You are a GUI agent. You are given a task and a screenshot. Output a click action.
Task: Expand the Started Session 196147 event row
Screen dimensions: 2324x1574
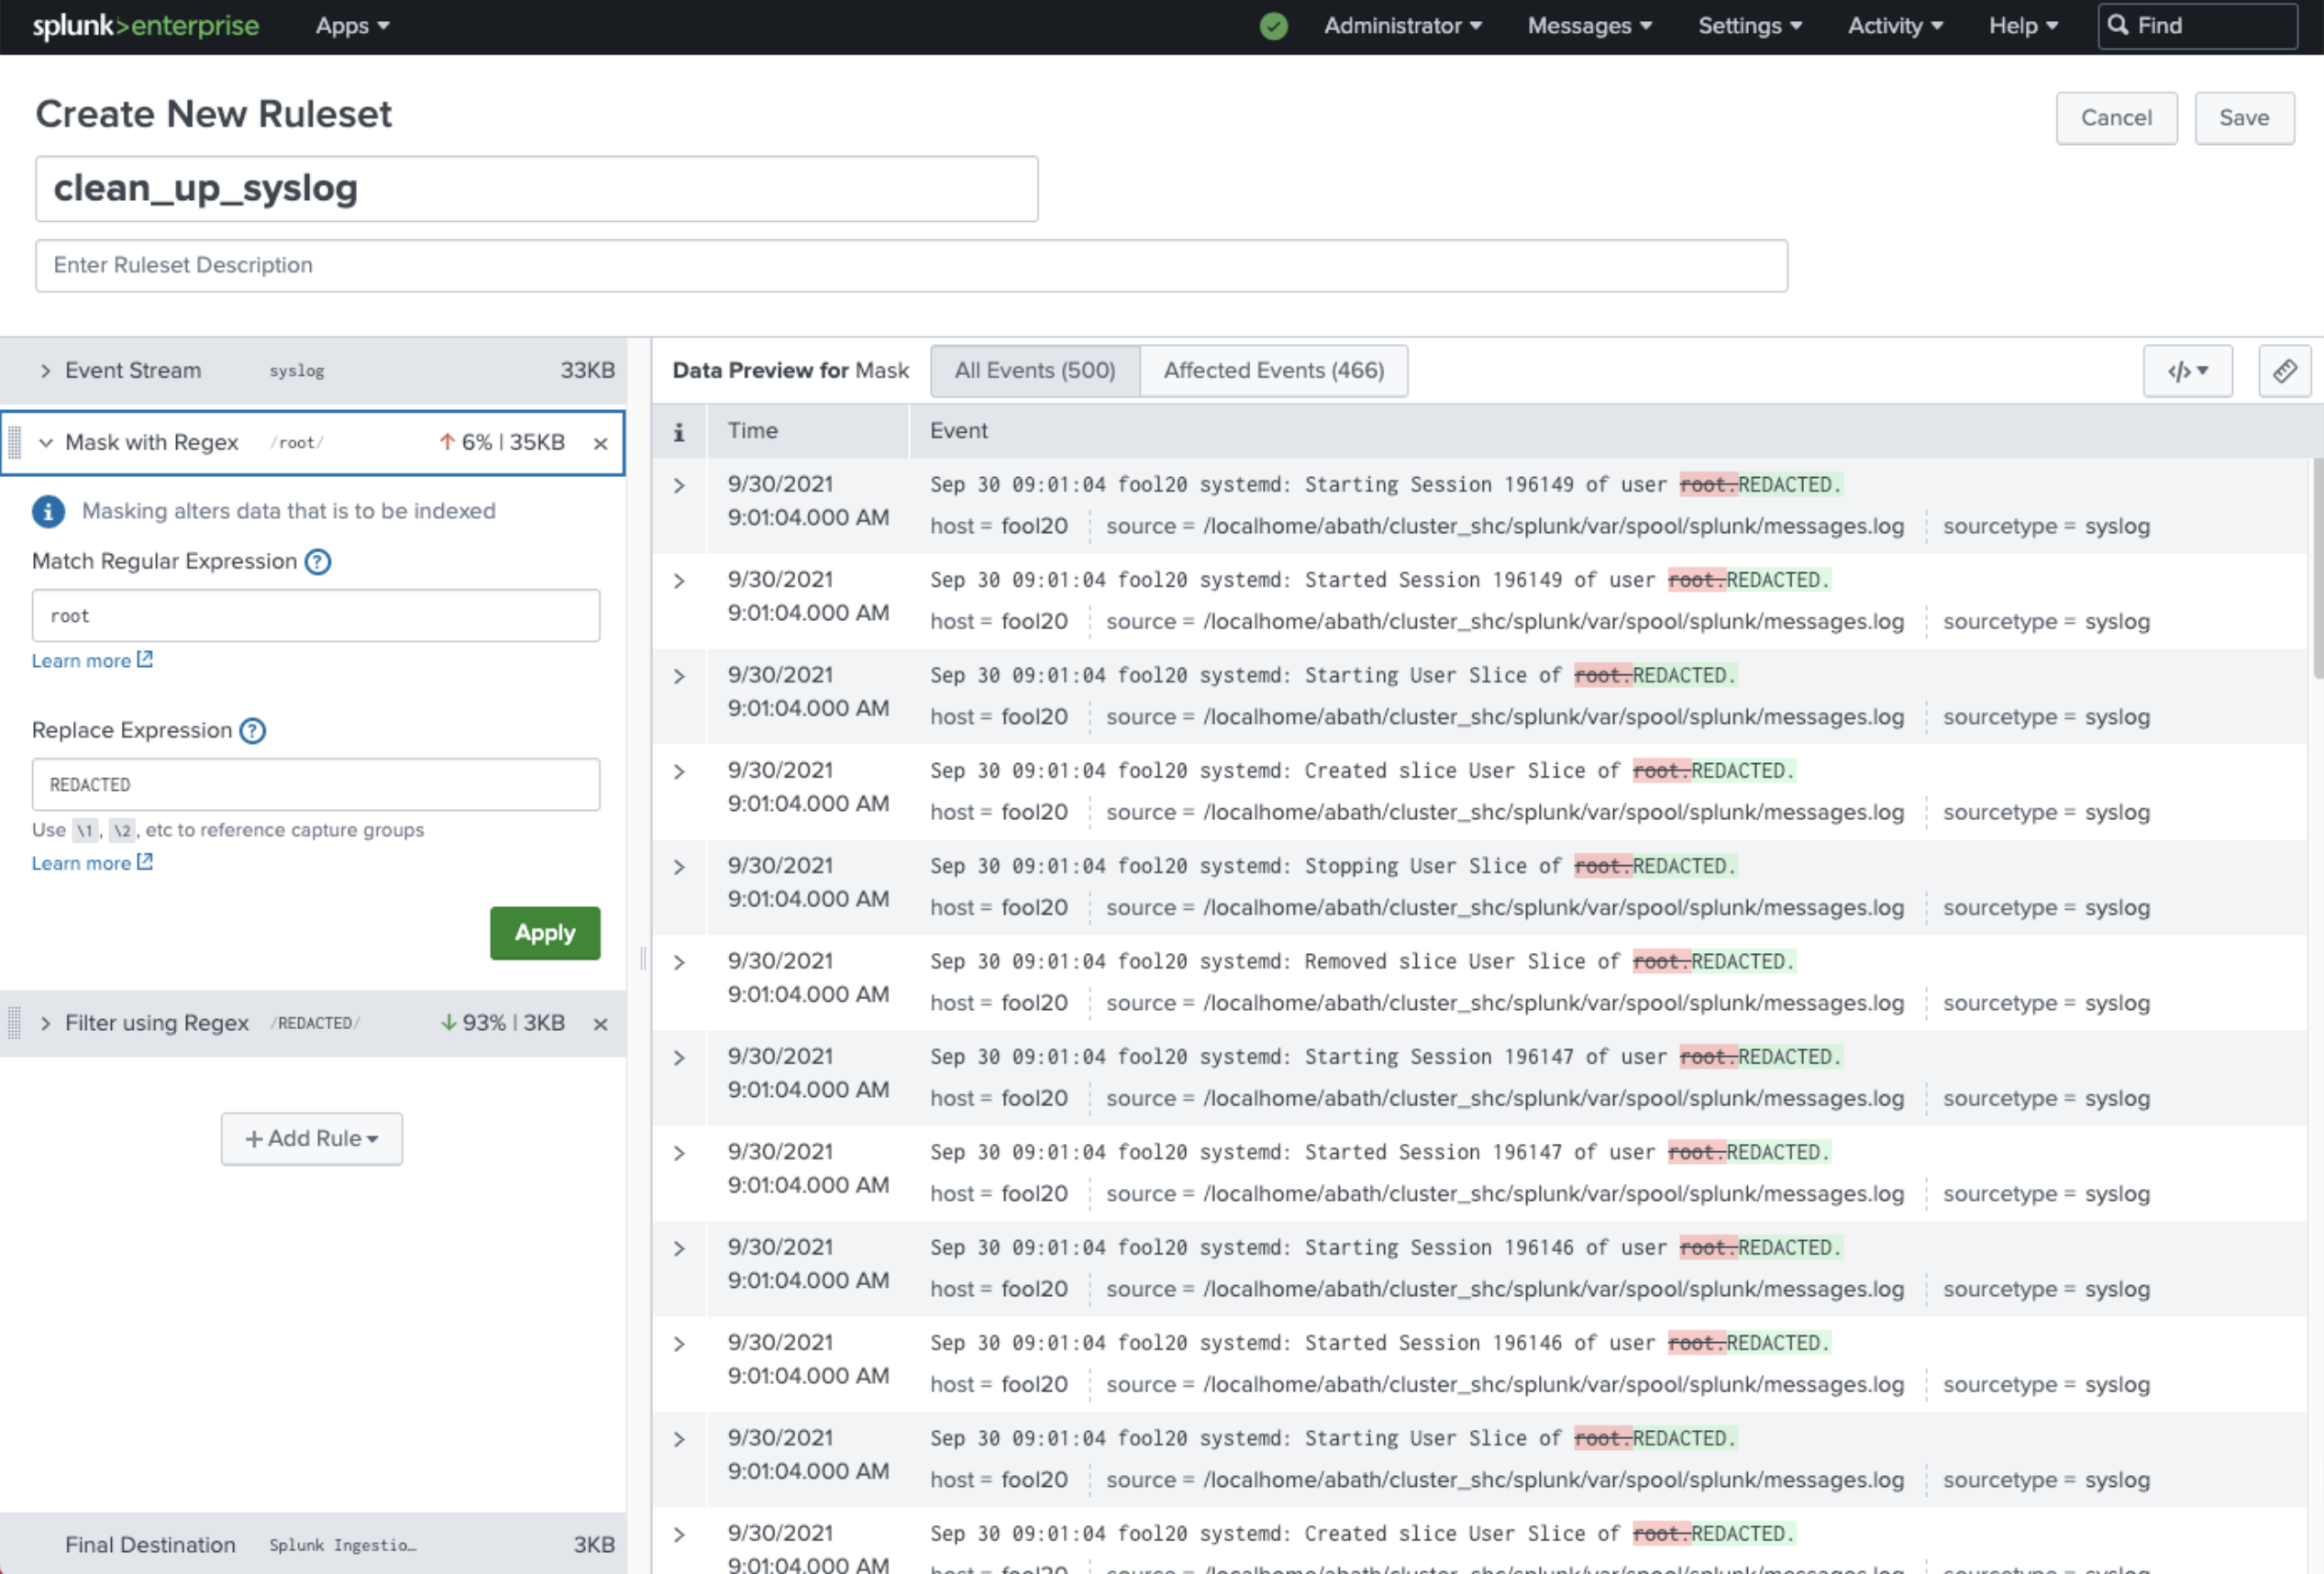click(679, 1154)
